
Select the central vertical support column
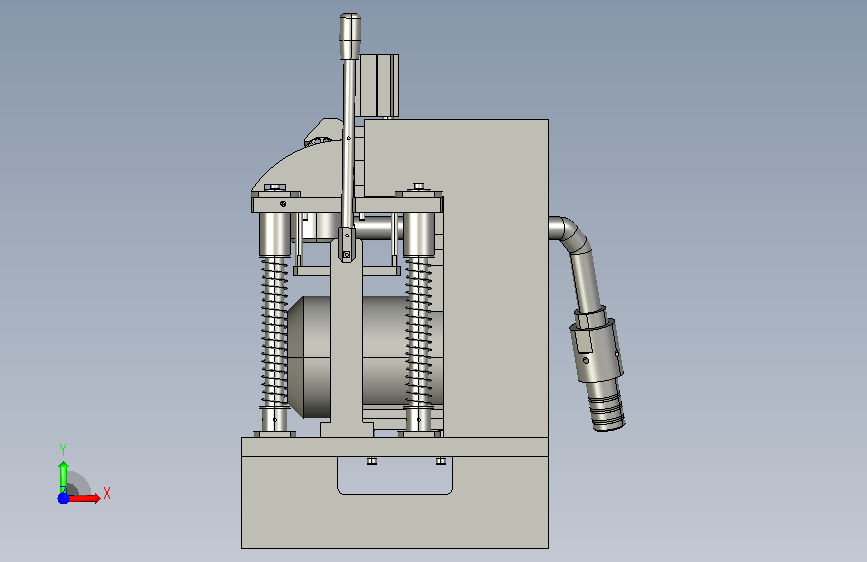347,343
